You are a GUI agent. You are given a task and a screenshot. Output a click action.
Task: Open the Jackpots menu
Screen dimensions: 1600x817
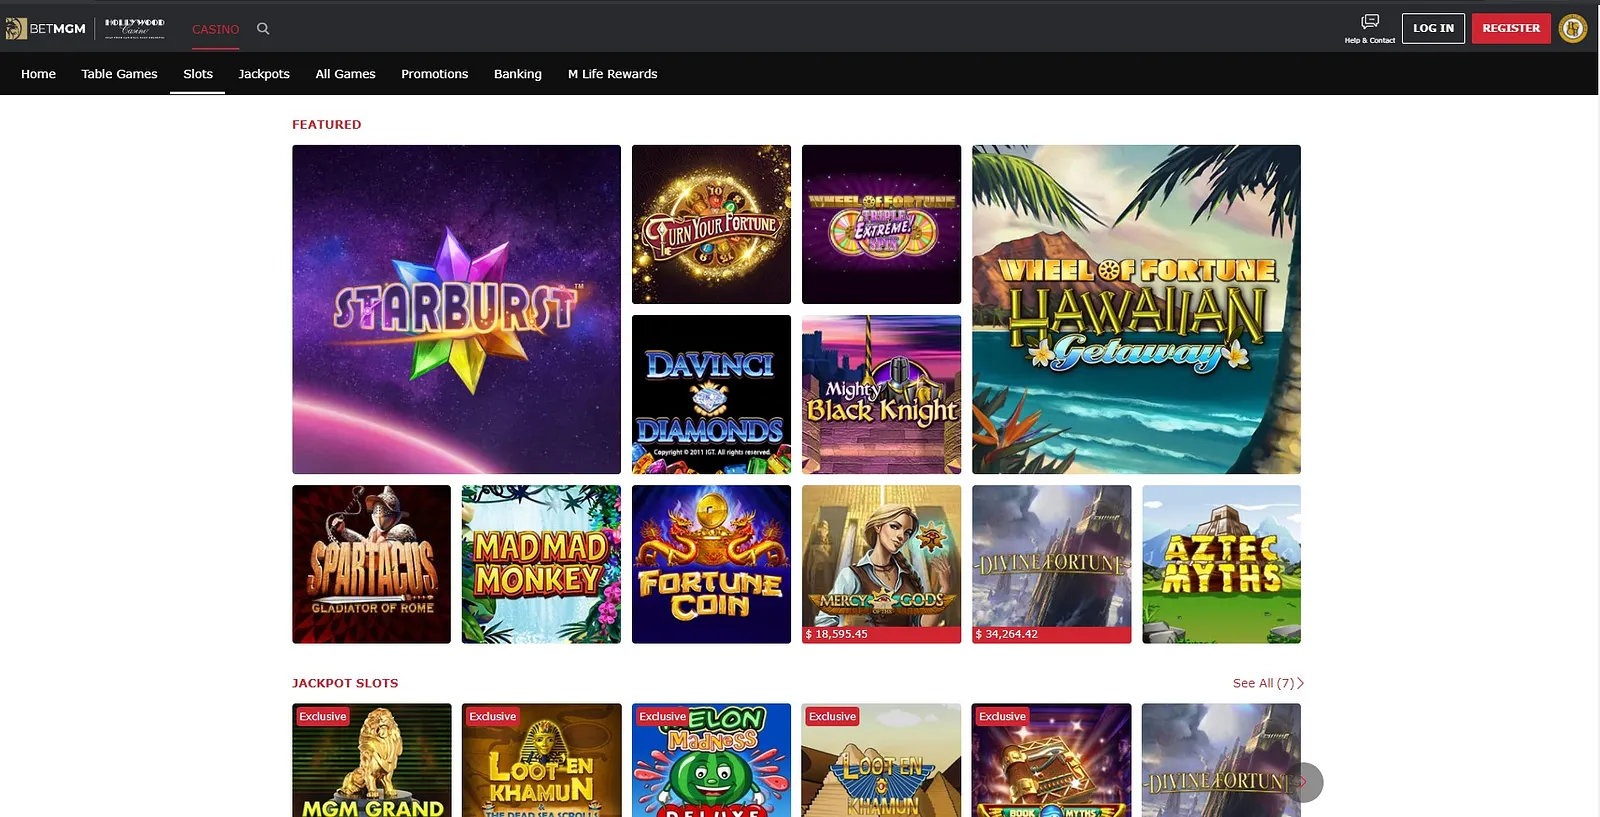(264, 74)
